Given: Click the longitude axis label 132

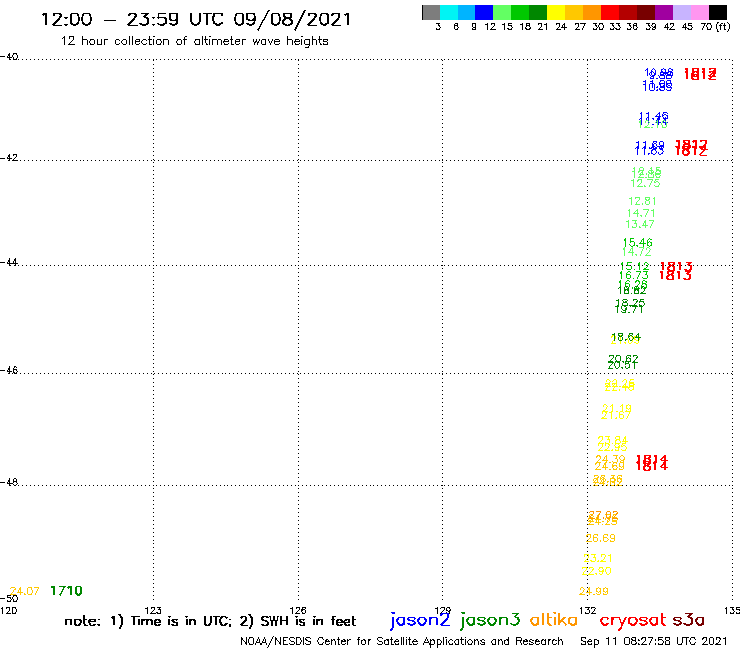Looking at the screenshot, I should pyautogui.click(x=588, y=610).
